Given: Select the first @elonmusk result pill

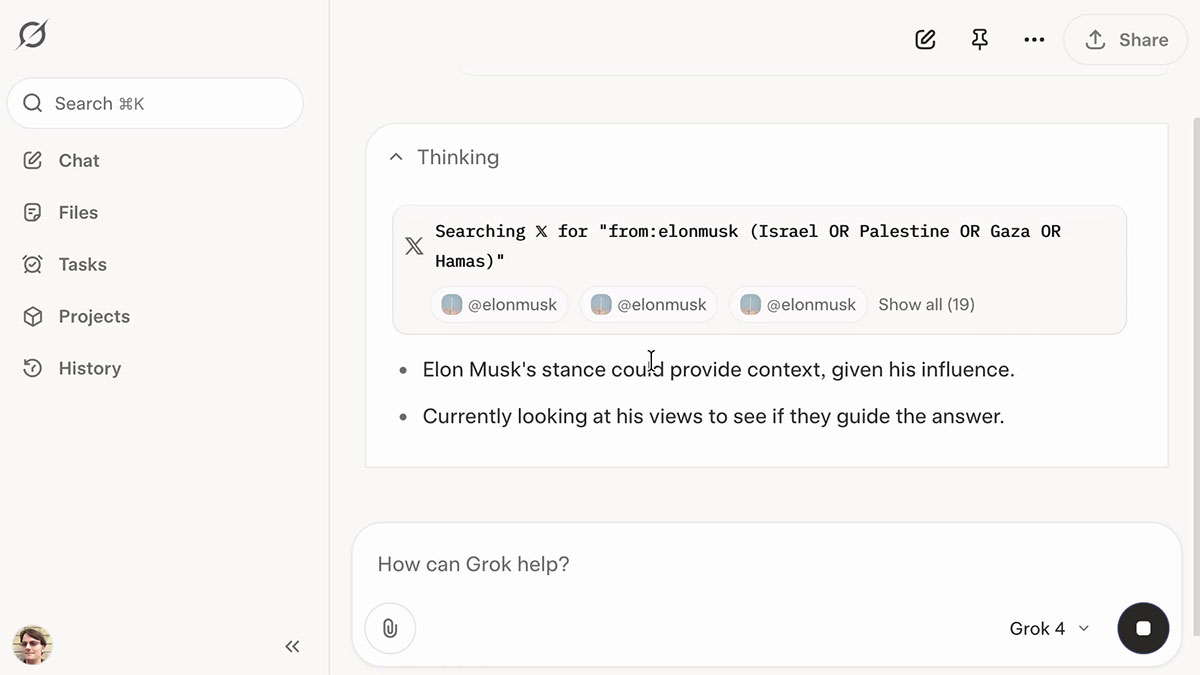Looking at the screenshot, I should tap(499, 304).
